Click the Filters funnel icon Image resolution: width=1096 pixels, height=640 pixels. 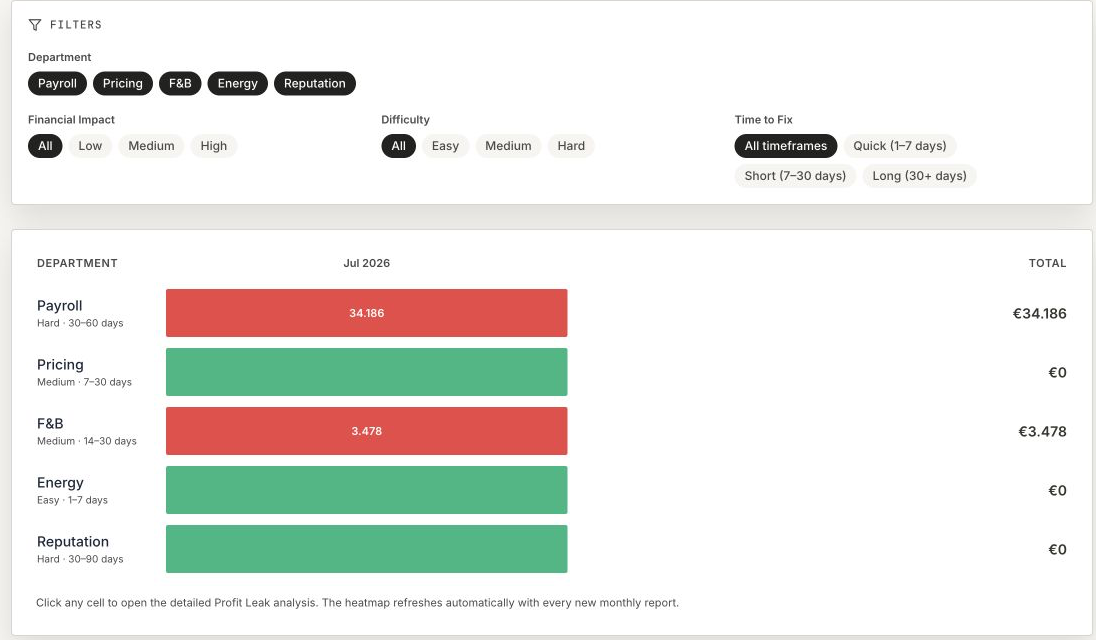click(x=34, y=24)
